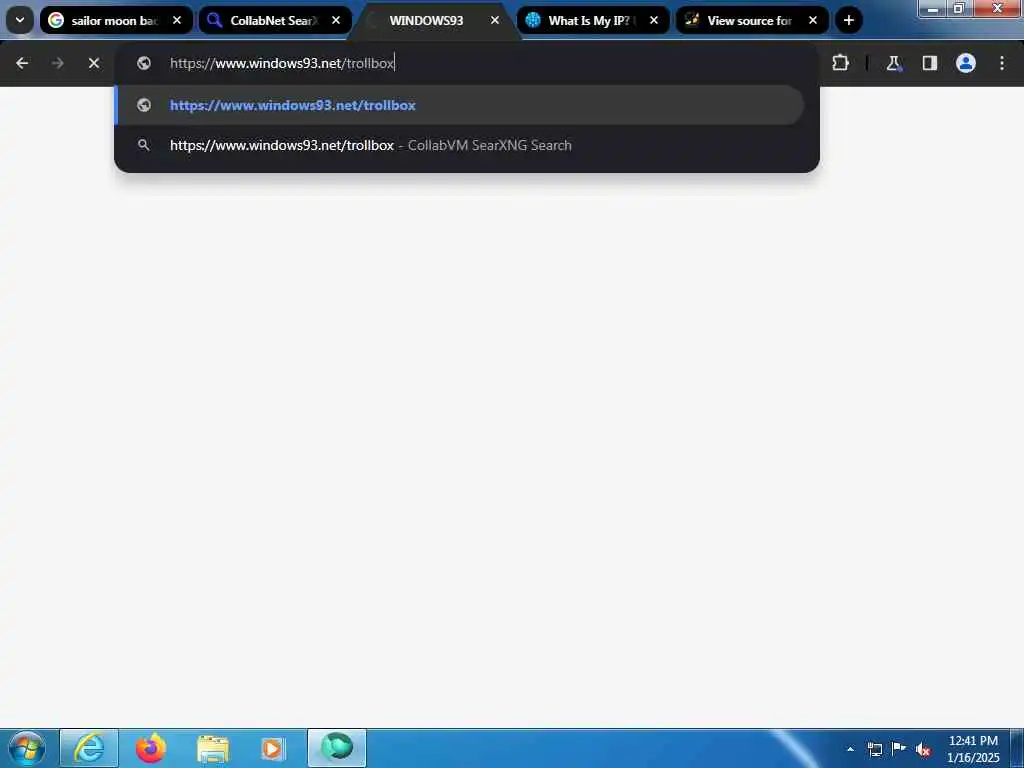This screenshot has height=768, width=1024.
Task: Show hidden system tray icons
Action: click(850, 749)
